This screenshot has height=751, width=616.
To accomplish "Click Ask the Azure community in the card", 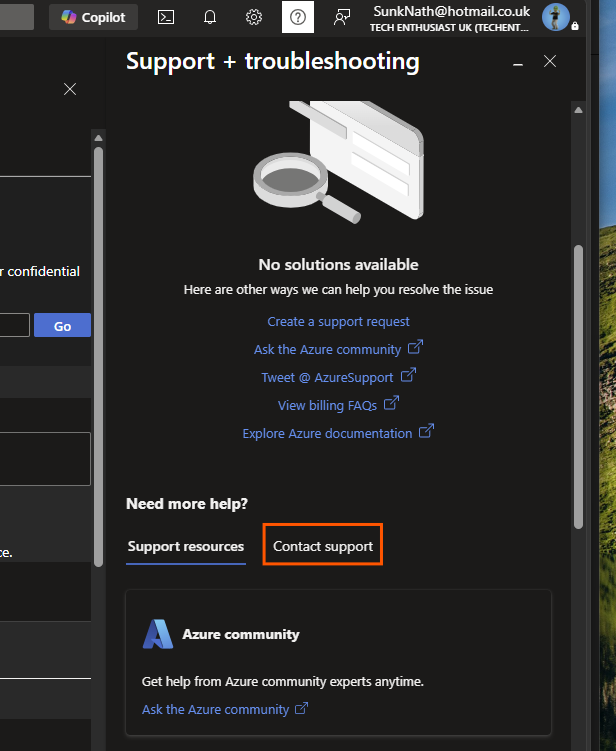I will coord(225,709).
